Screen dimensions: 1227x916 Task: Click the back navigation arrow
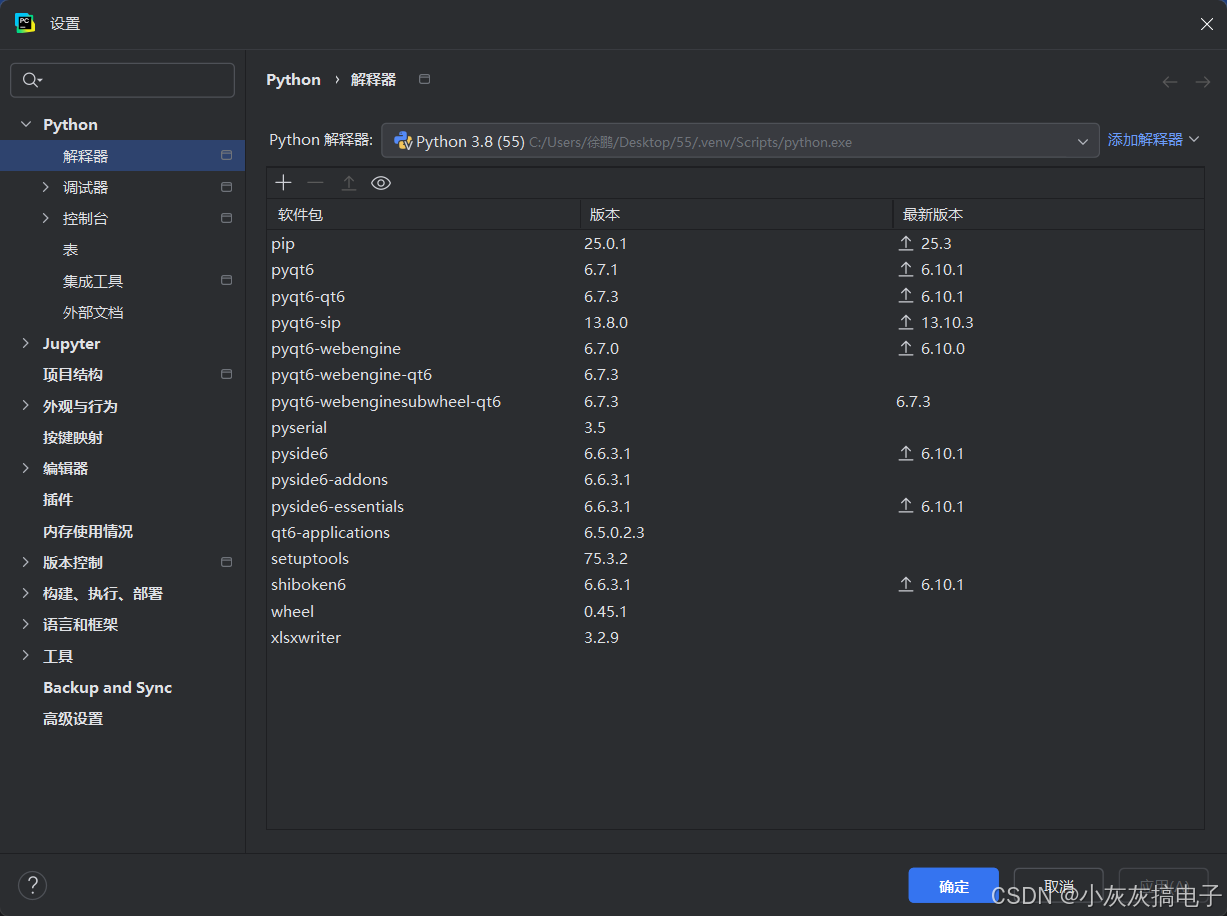[1170, 81]
